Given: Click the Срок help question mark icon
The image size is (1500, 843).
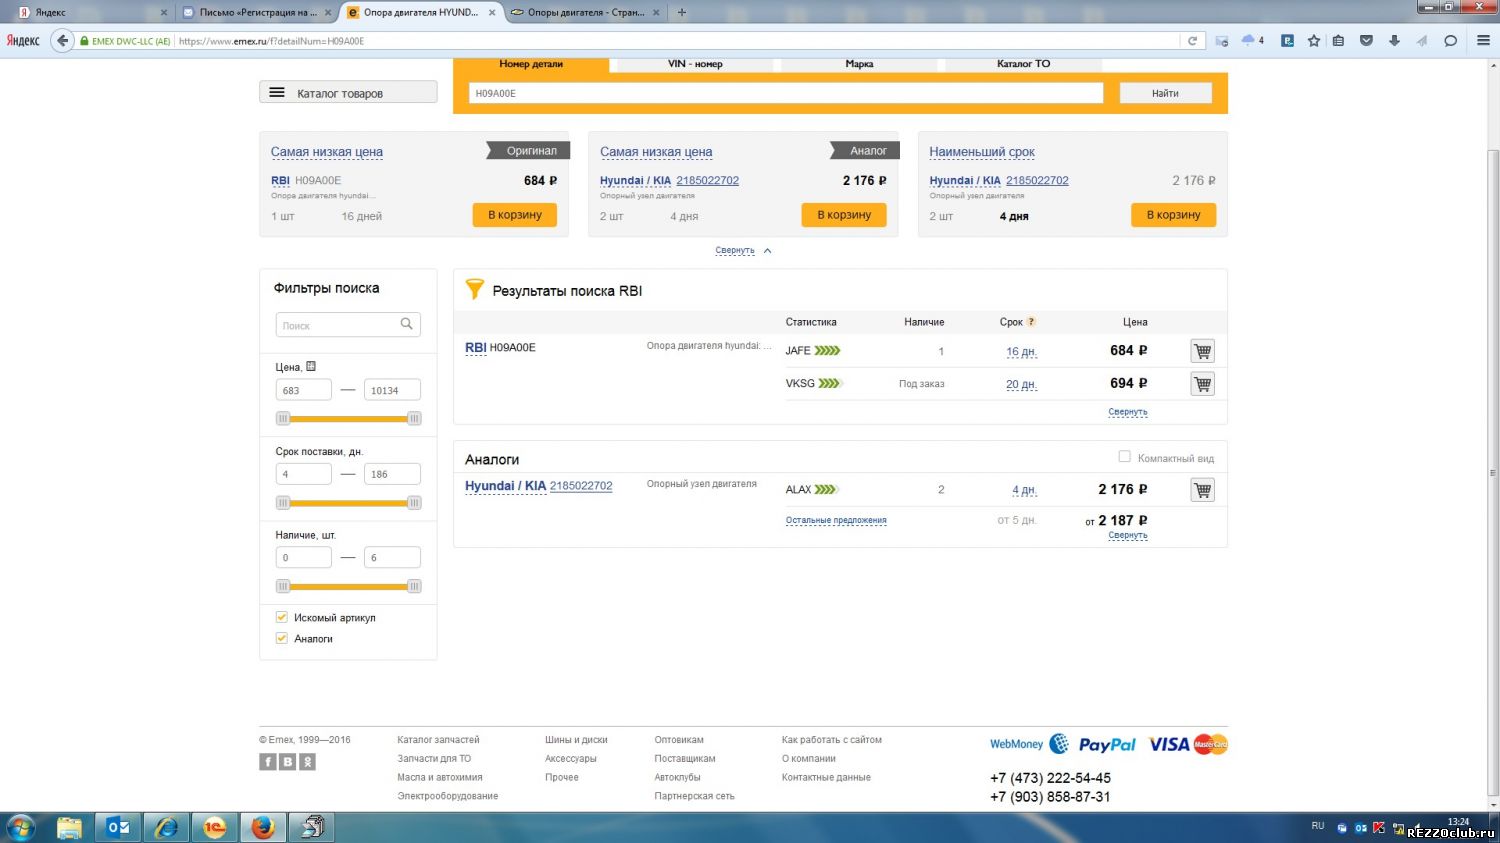Looking at the screenshot, I should (1031, 322).
